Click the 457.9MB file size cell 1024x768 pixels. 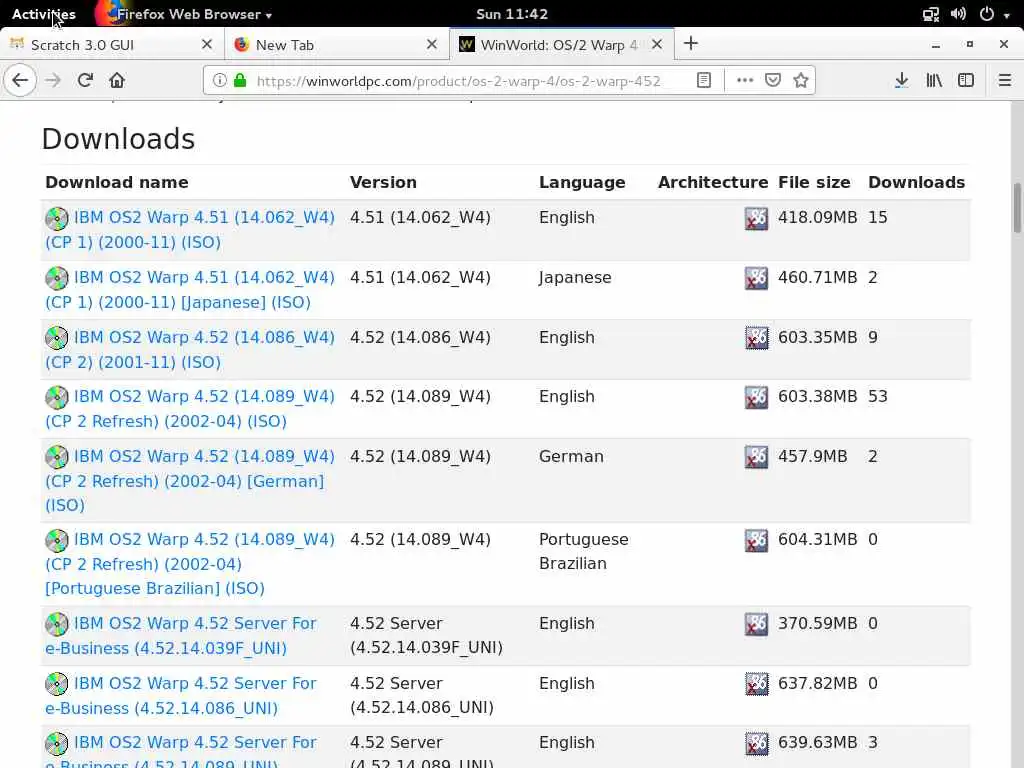click(812, 456)
